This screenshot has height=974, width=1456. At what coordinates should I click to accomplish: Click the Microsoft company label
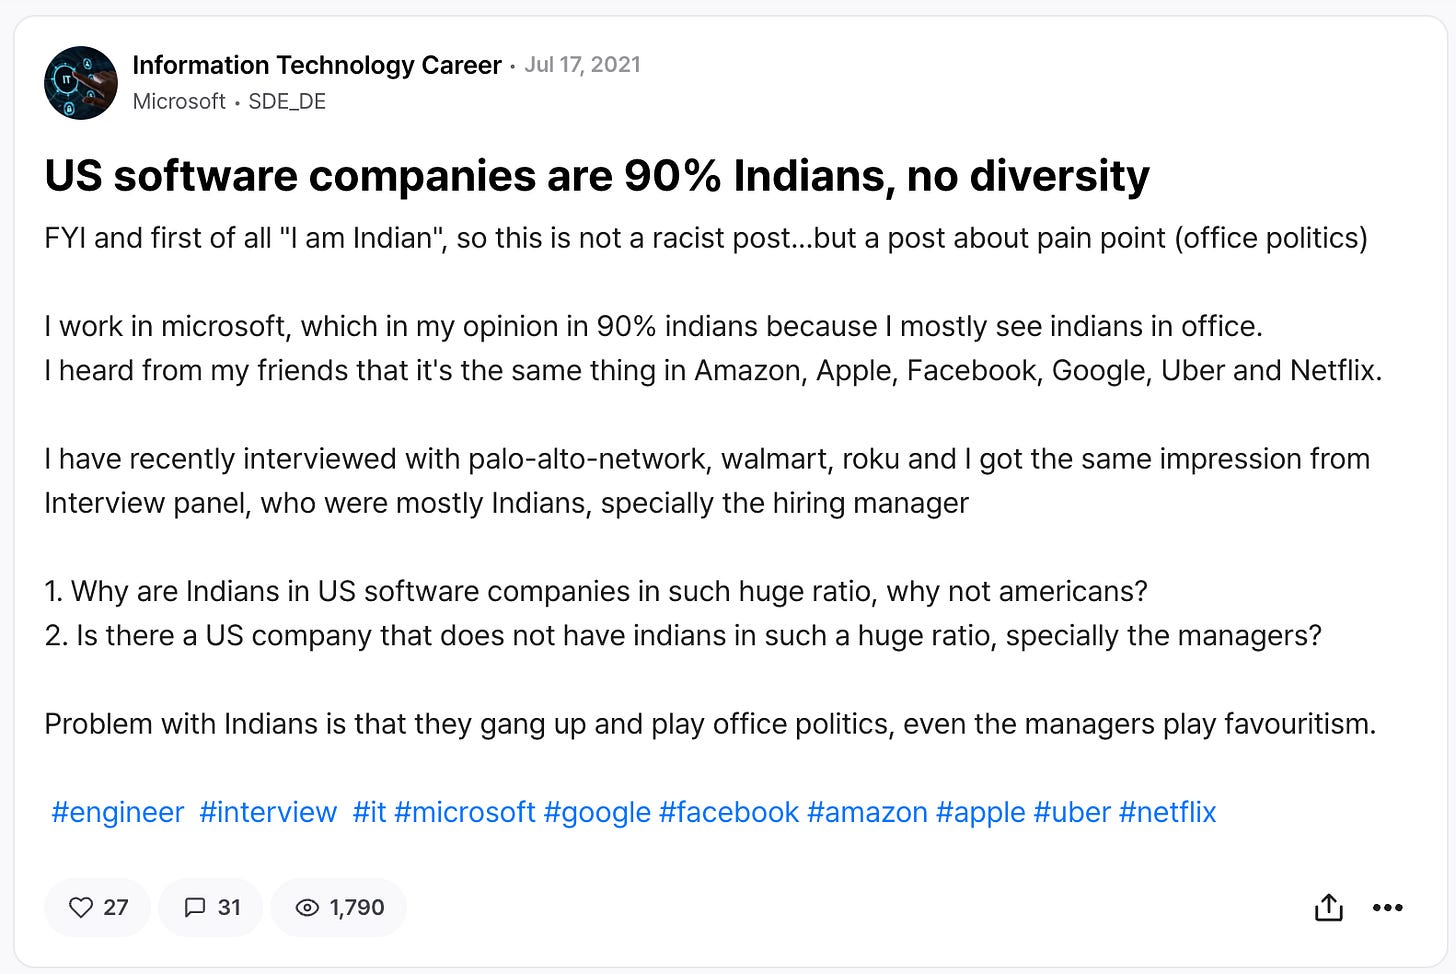pyautogui.click(x=178, y=101)
